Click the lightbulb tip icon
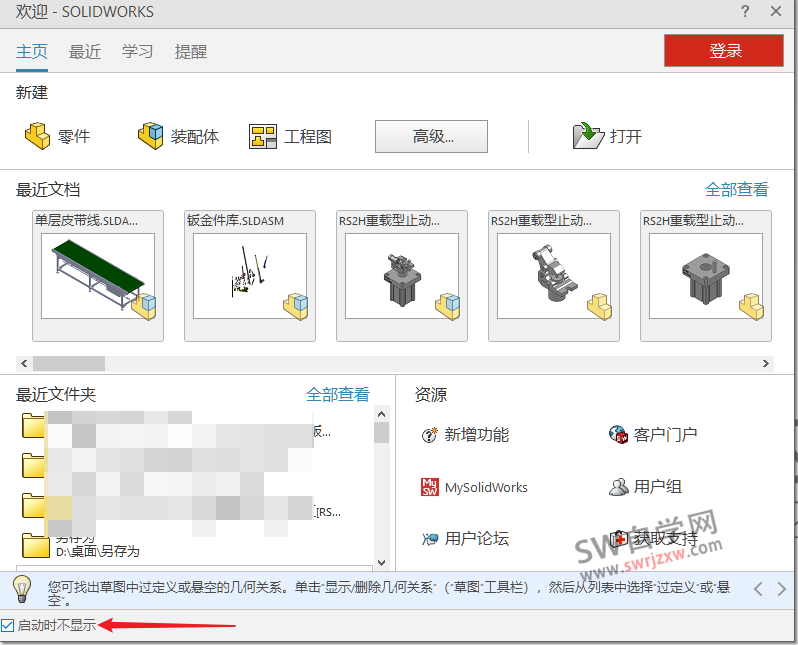Screen dimensions: 798x645 click(x=22, y=589)
